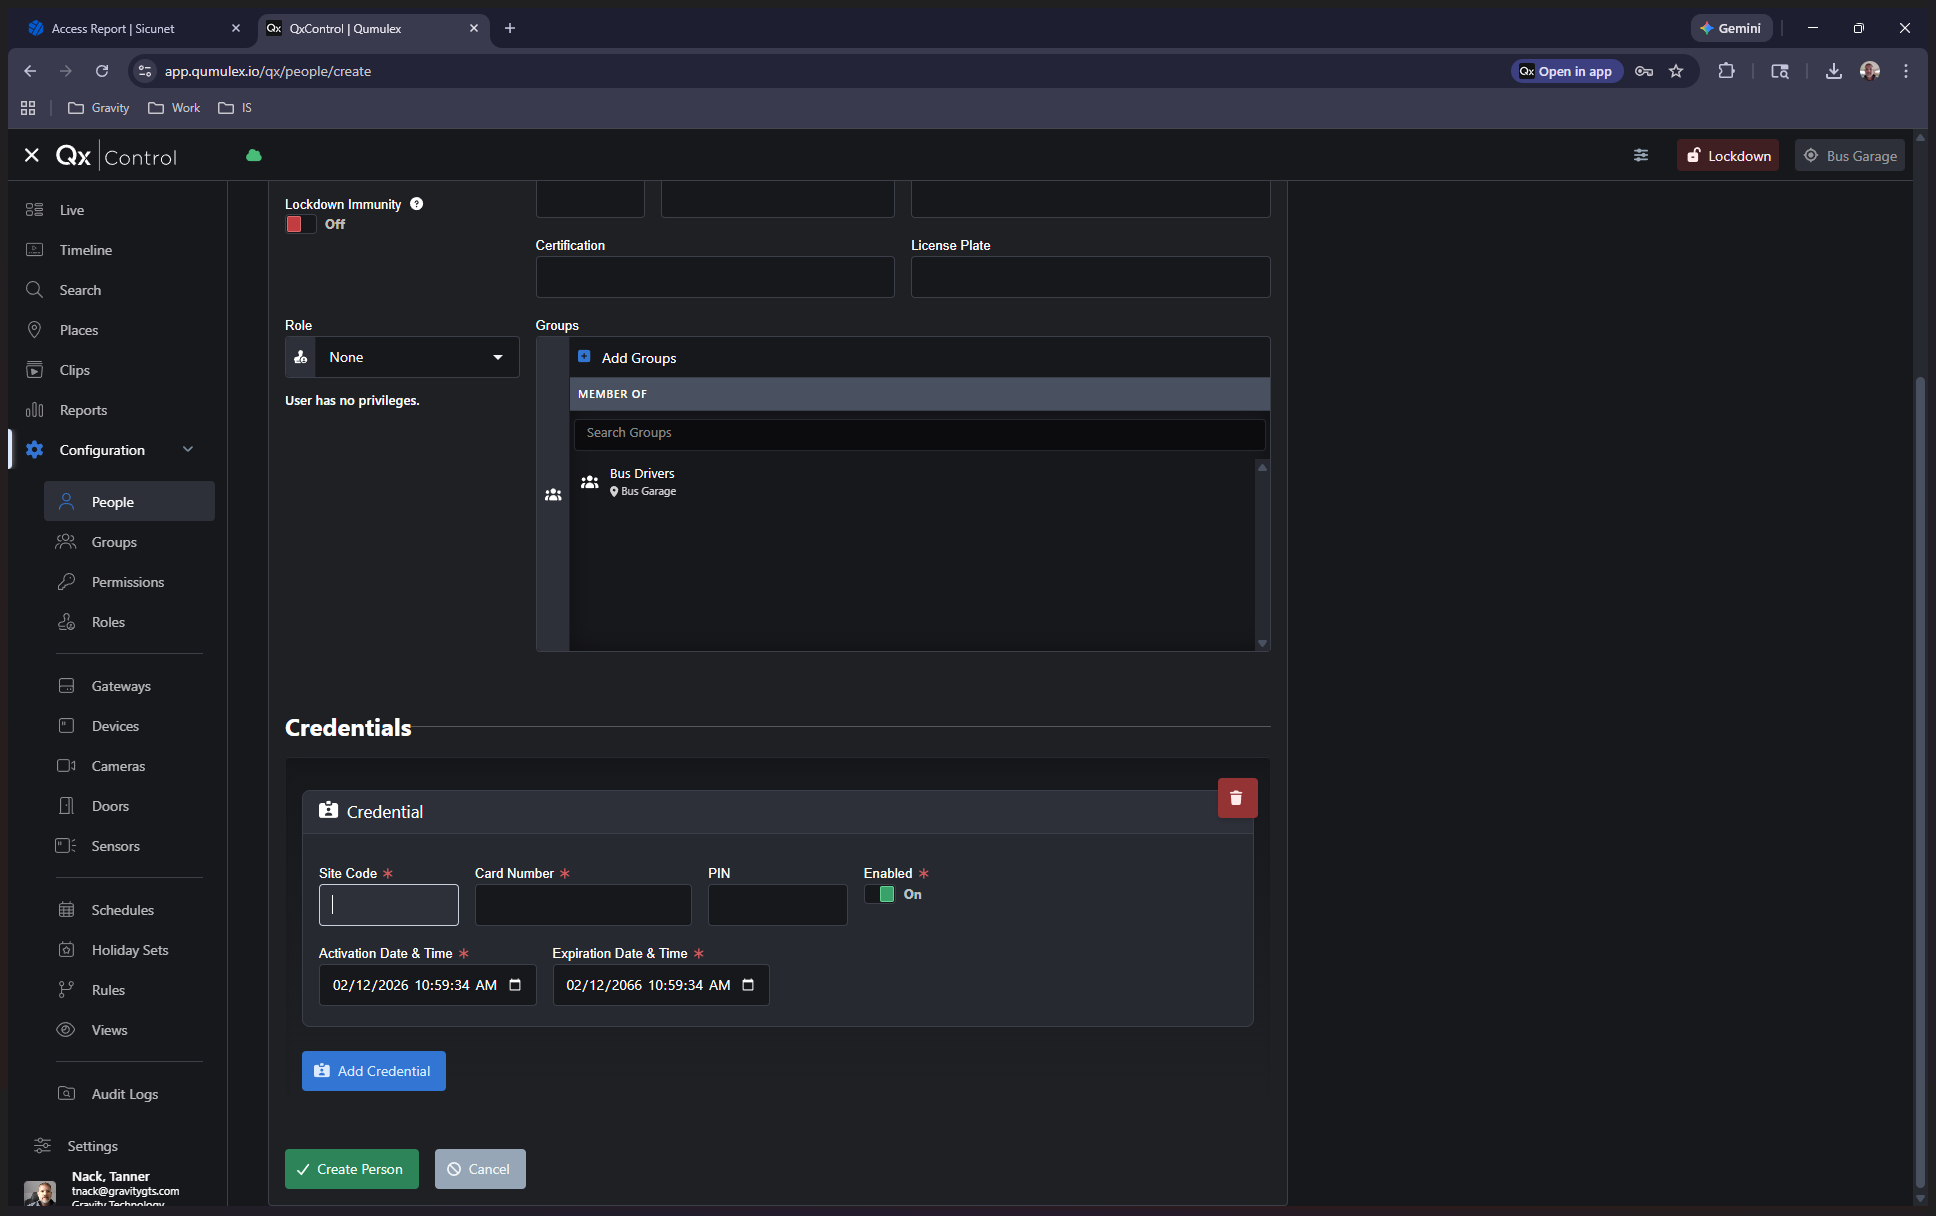1936x1216 pixels.
Task: Close sidebar with X icon
Action: (x=32, y=156)
